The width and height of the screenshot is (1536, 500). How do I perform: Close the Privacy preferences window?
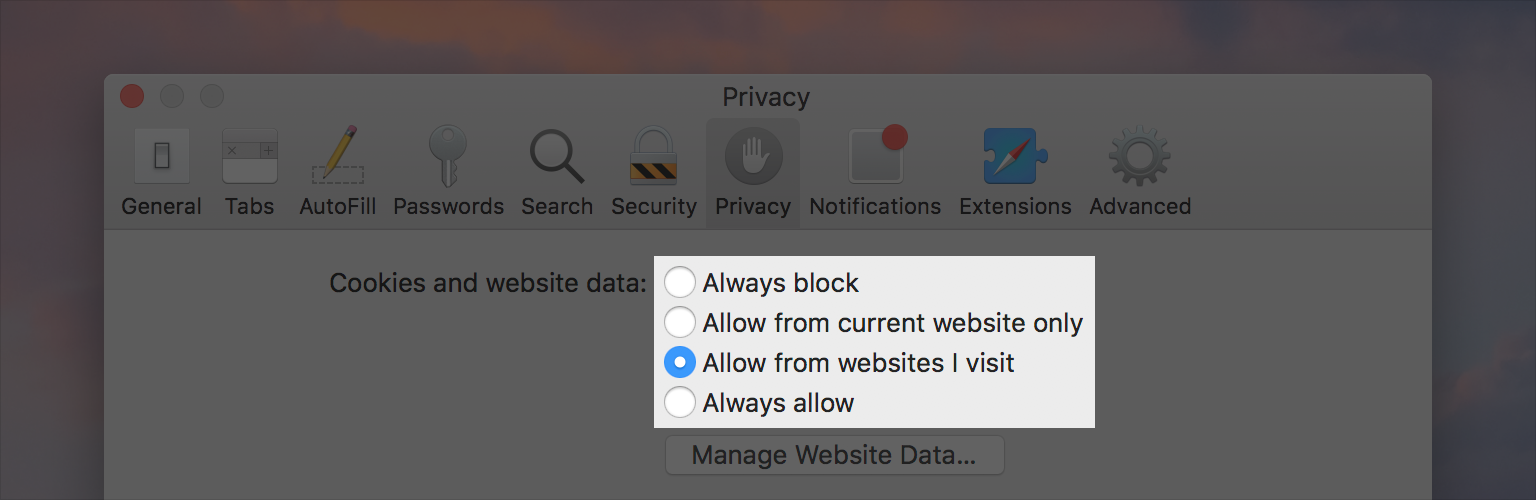[x=132, y=97]
